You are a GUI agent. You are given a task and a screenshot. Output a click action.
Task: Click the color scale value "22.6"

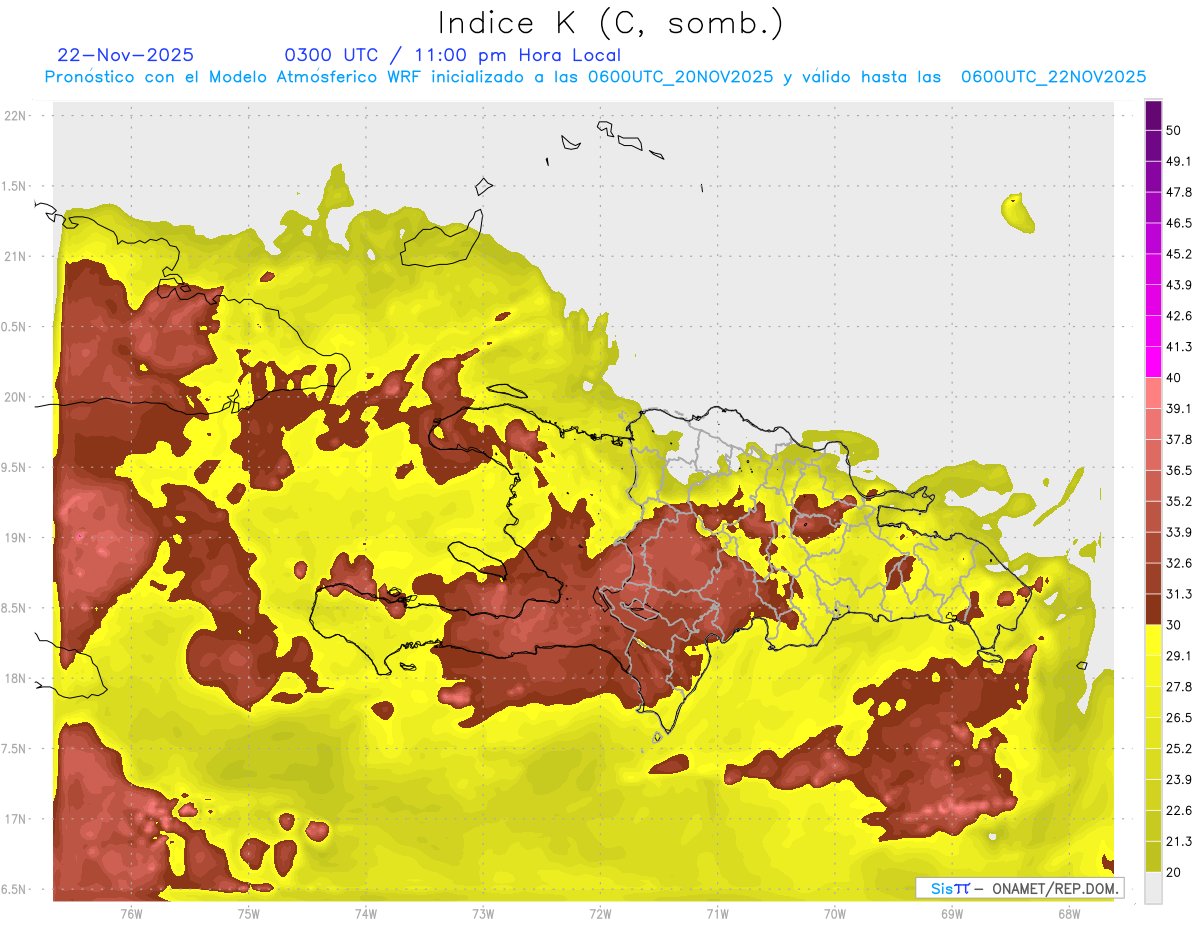pyautogui.click(x=1179, y=810)
